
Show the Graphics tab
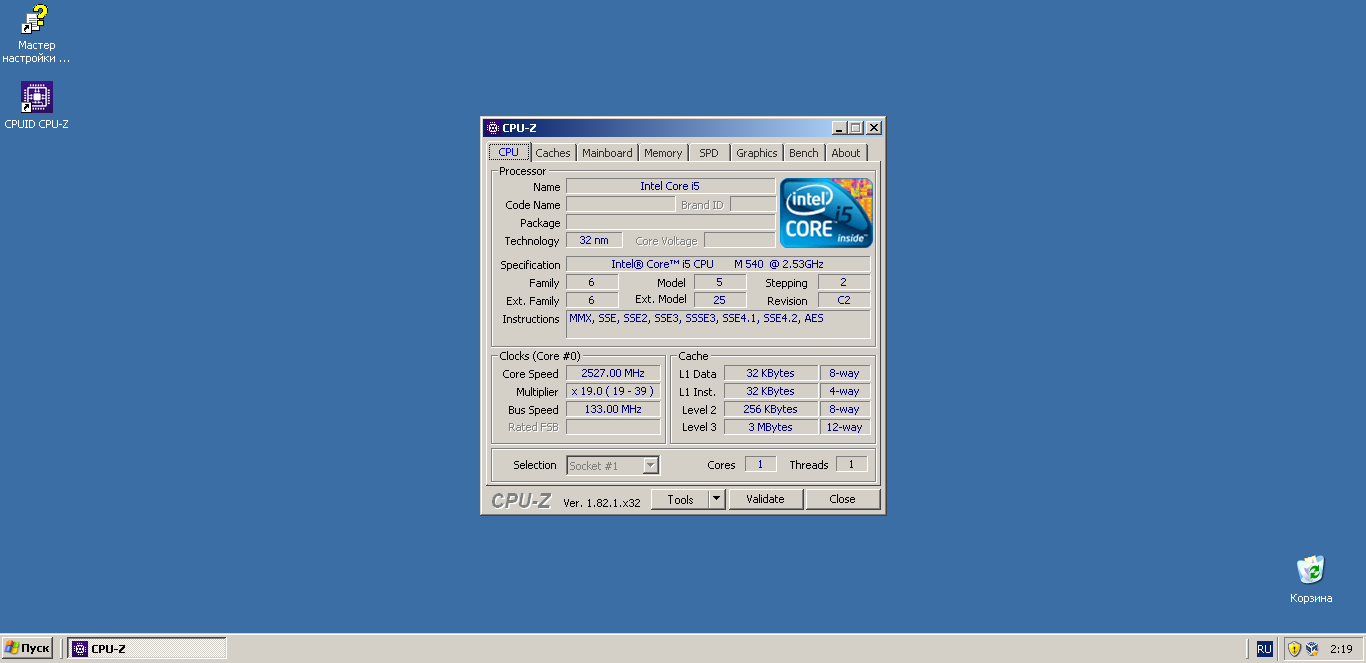coord(756,153)
